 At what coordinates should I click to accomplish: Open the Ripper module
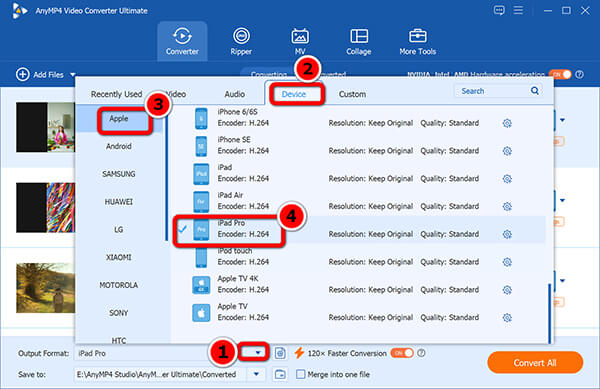coord(241,41)
